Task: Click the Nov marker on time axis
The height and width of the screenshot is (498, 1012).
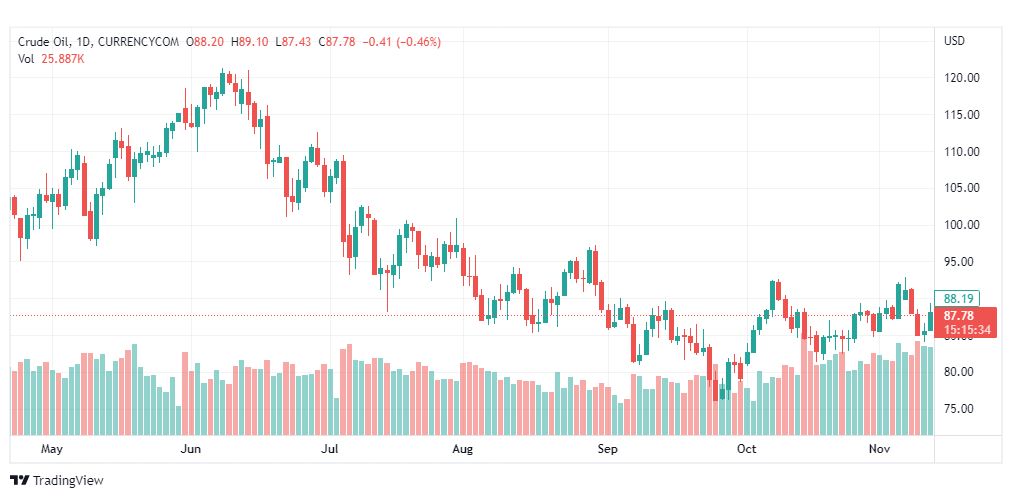Action: (879, 450)
